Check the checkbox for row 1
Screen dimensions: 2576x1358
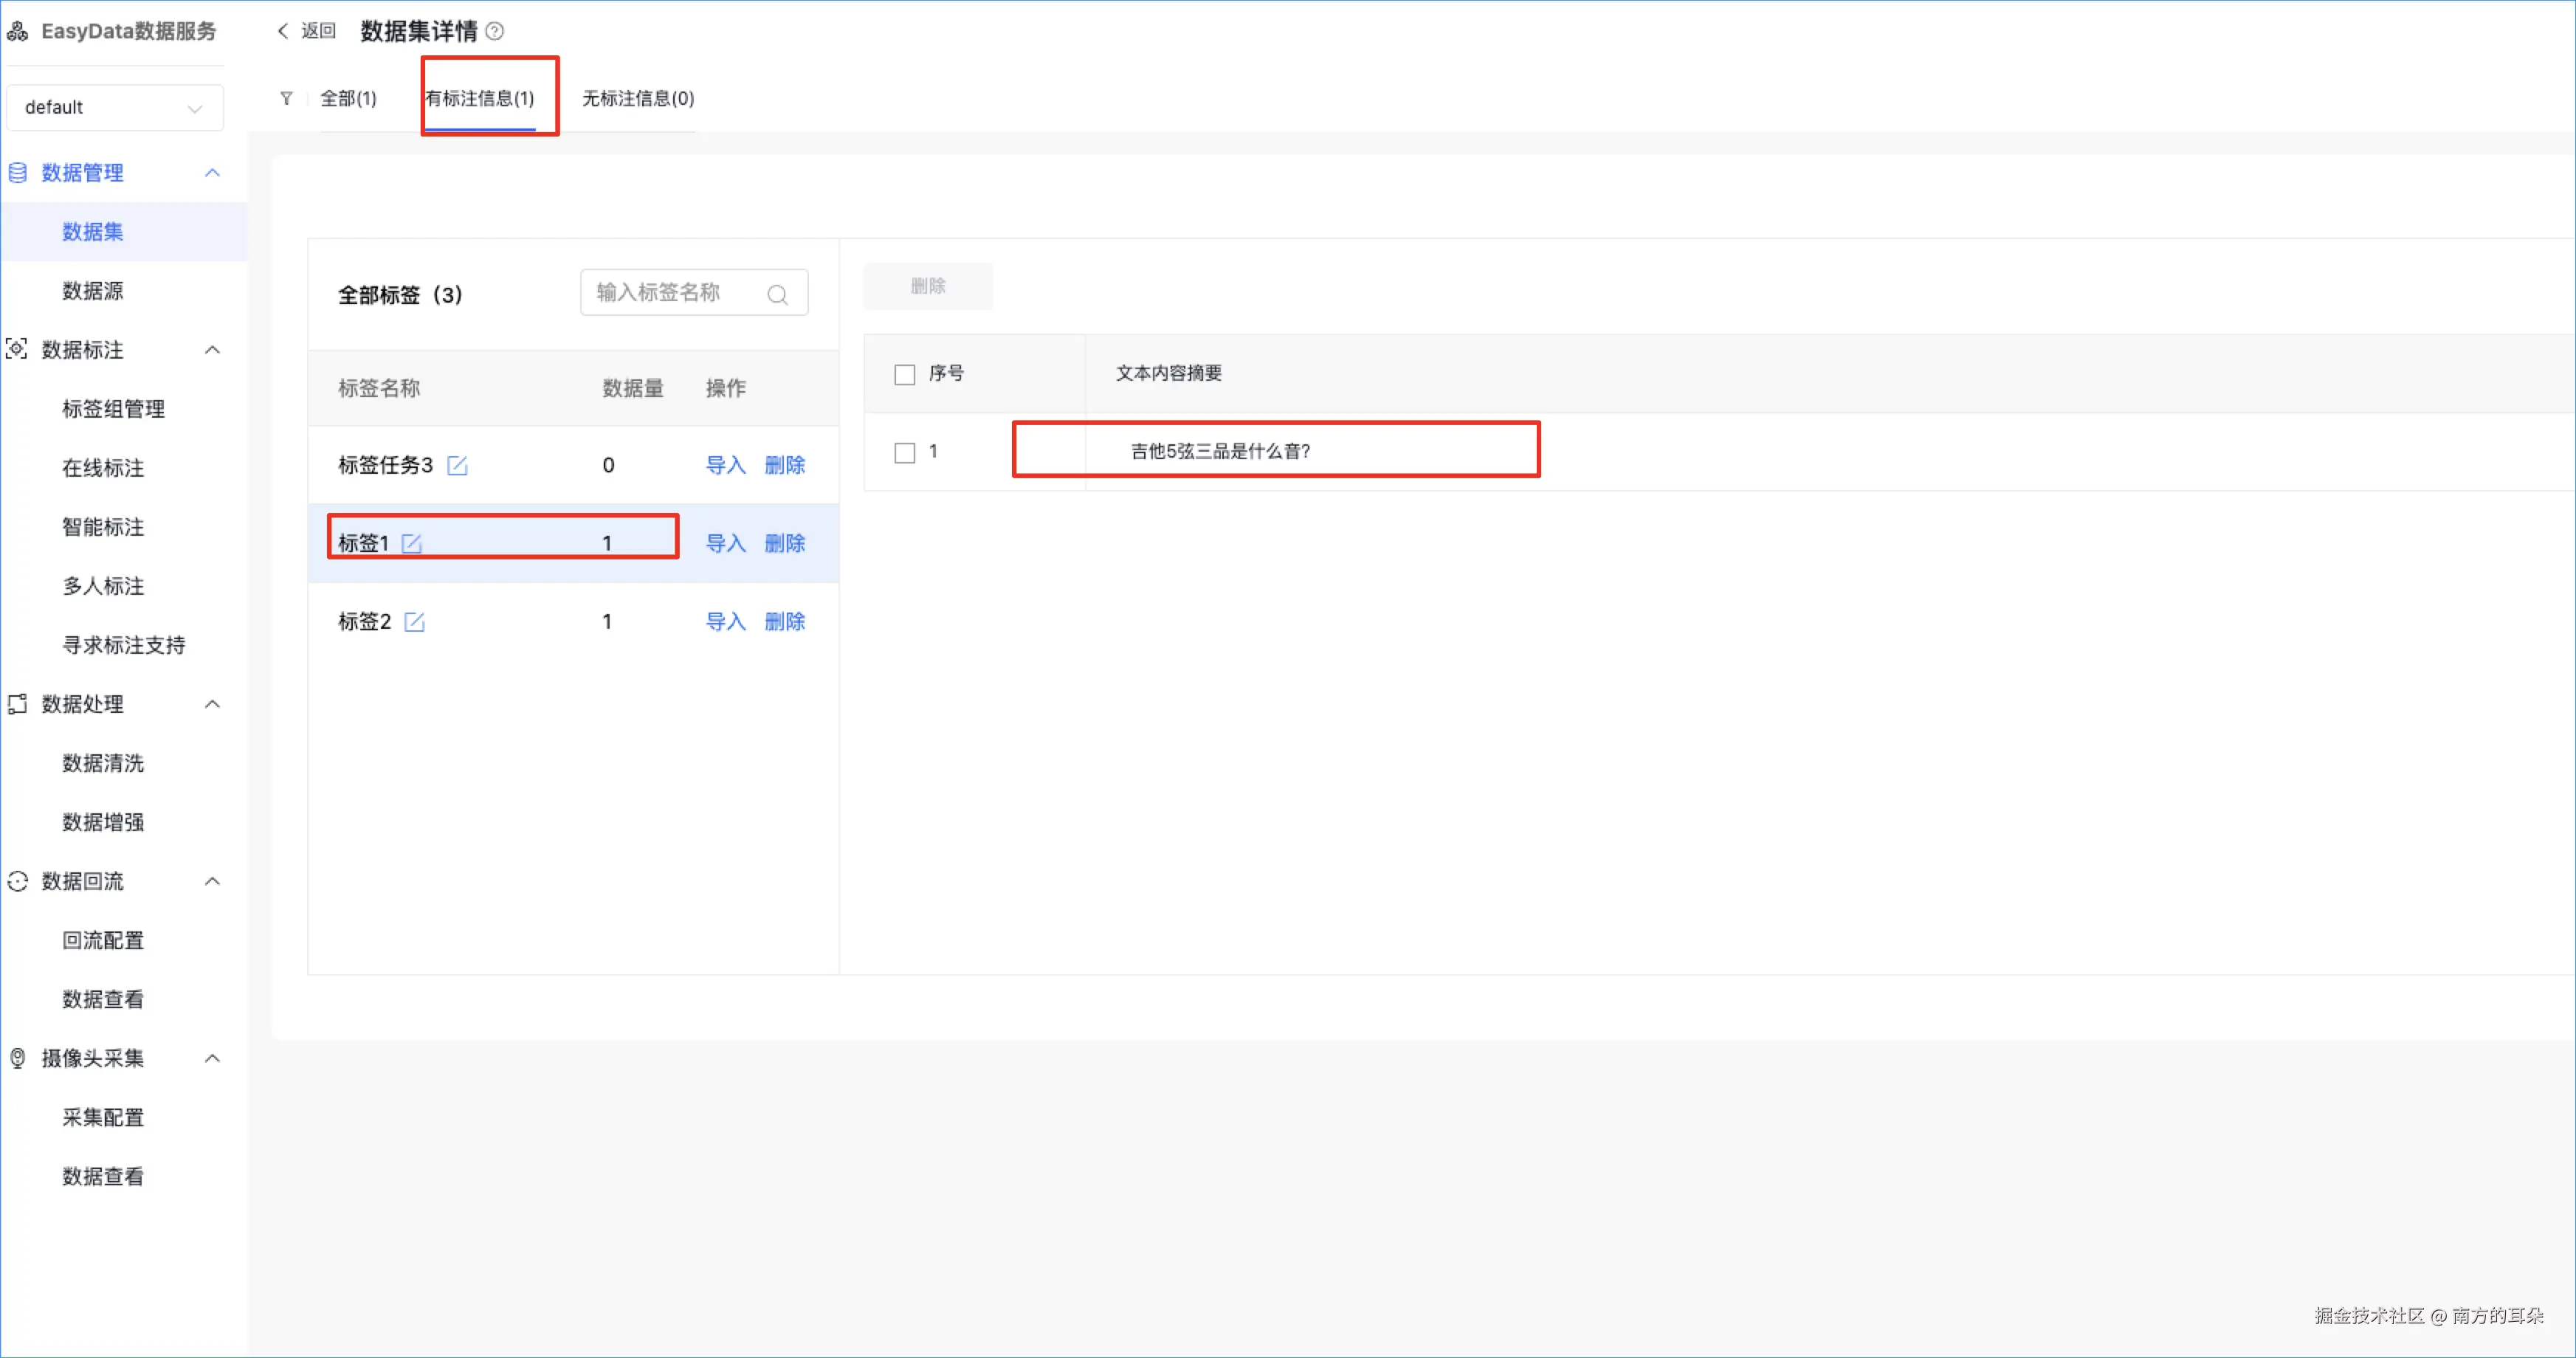pyautogui.click(x=904, y=452)
